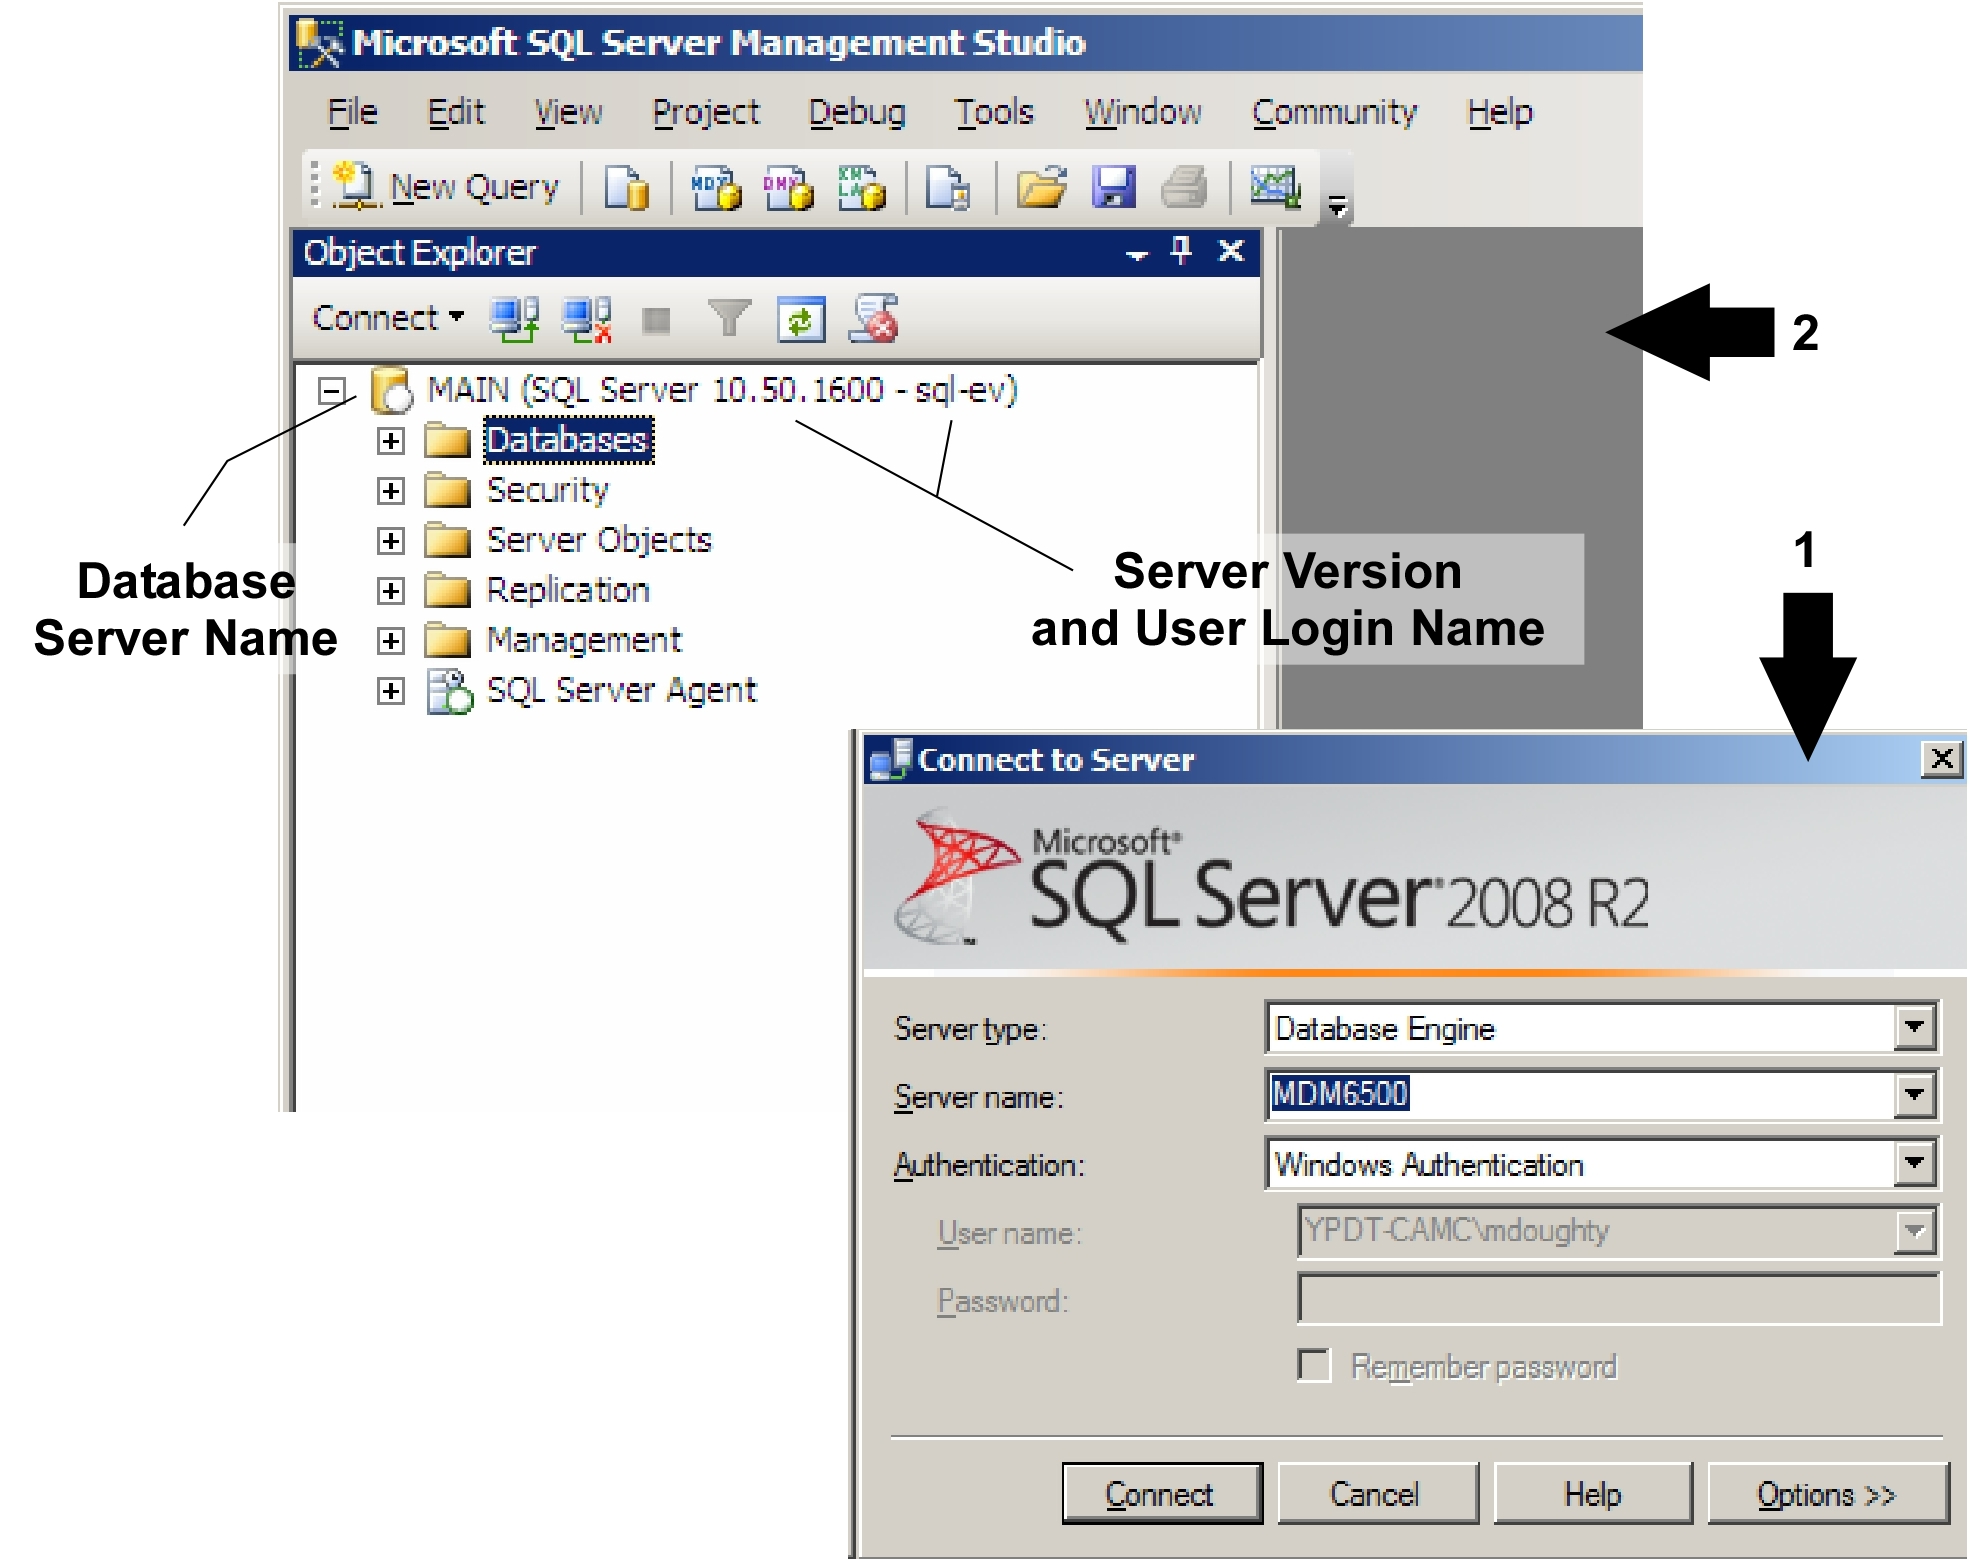Open the Server name dropdown arrow
Screen dimensions: 1972x1559
pyautogui.click(x=1914, y=1095)
